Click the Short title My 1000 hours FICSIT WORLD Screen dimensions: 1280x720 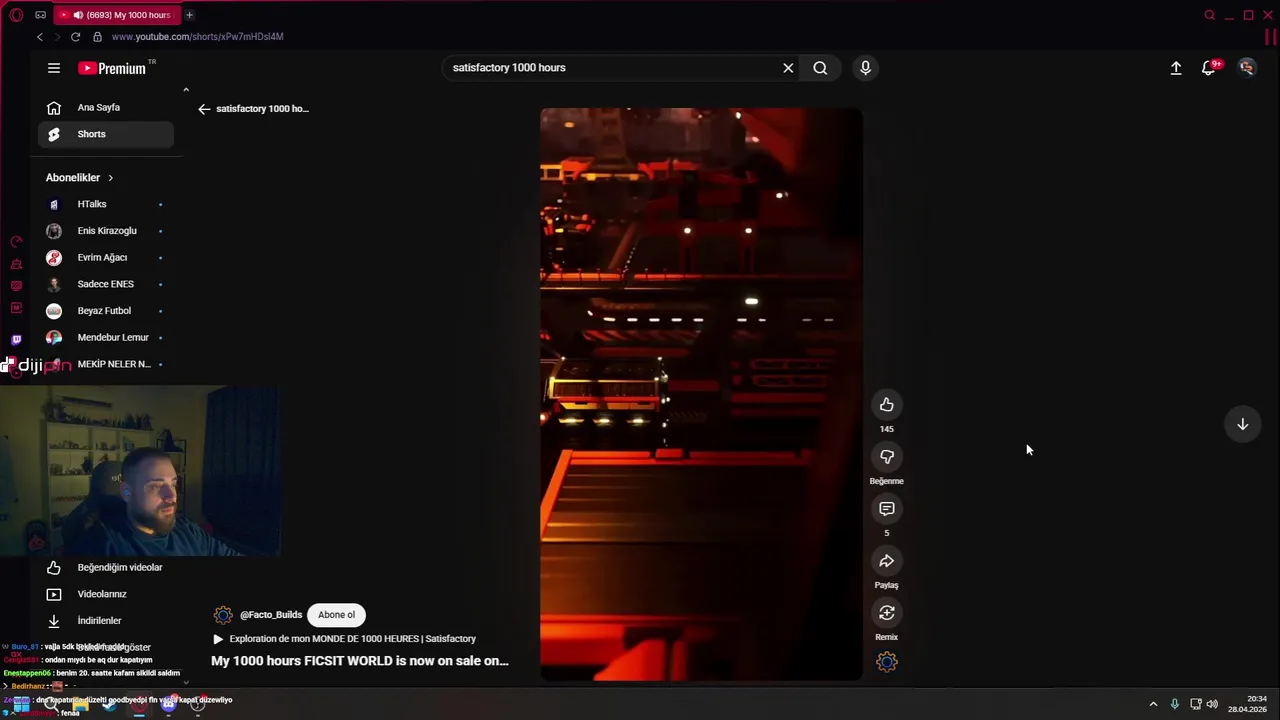pos(360,661)
